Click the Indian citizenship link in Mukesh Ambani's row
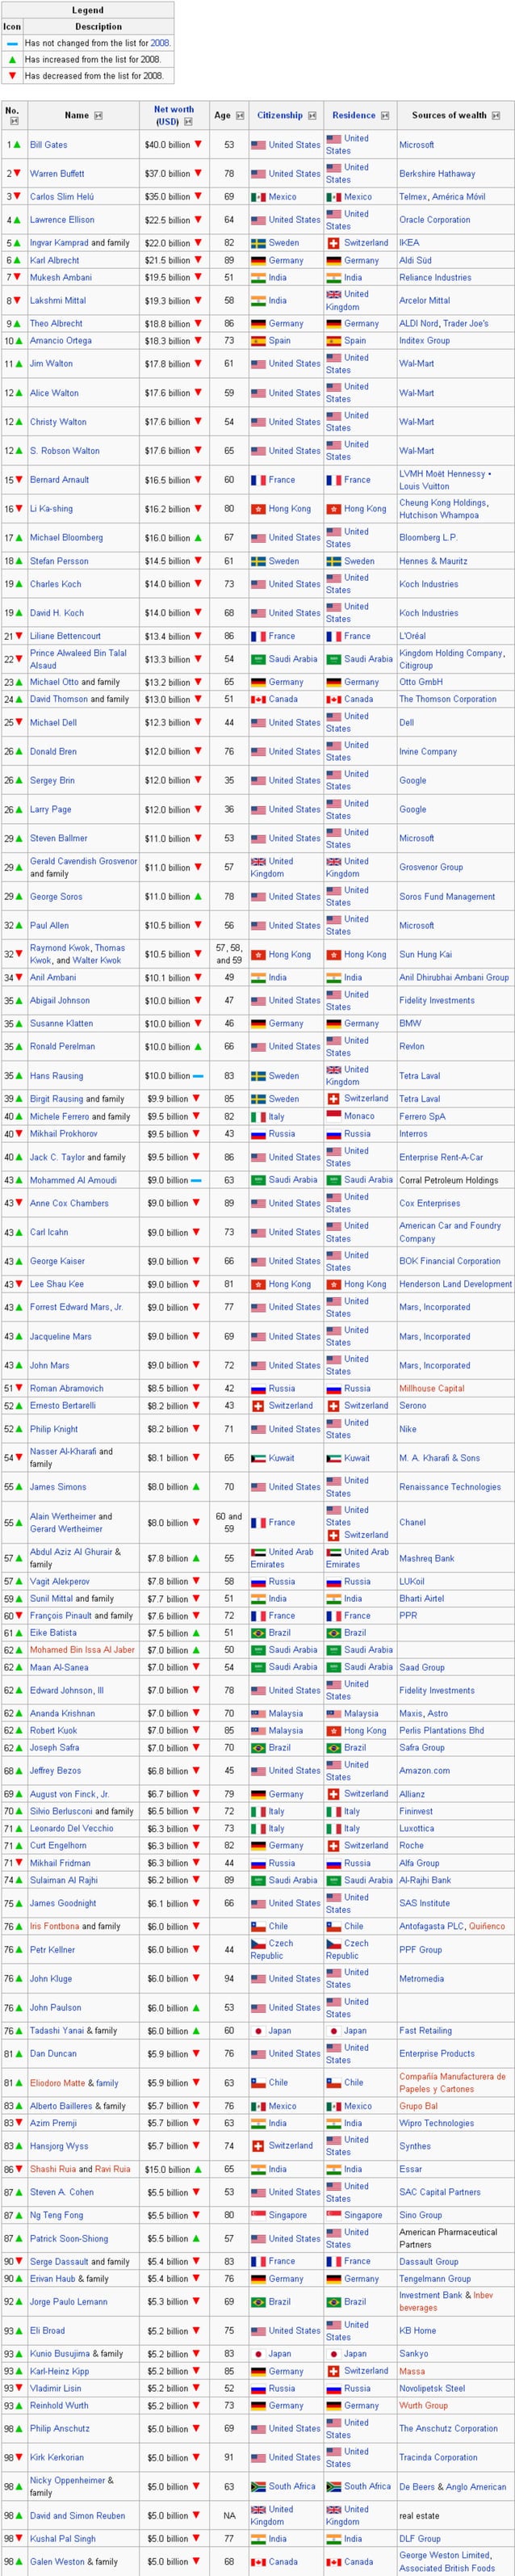The height and width of the screenshot is (2576, 515). [x=277, y=278]
